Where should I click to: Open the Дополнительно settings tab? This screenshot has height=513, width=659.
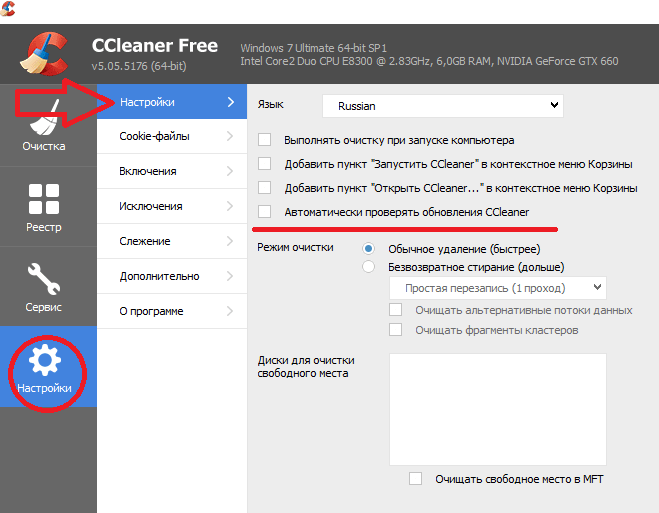(172, 276)
